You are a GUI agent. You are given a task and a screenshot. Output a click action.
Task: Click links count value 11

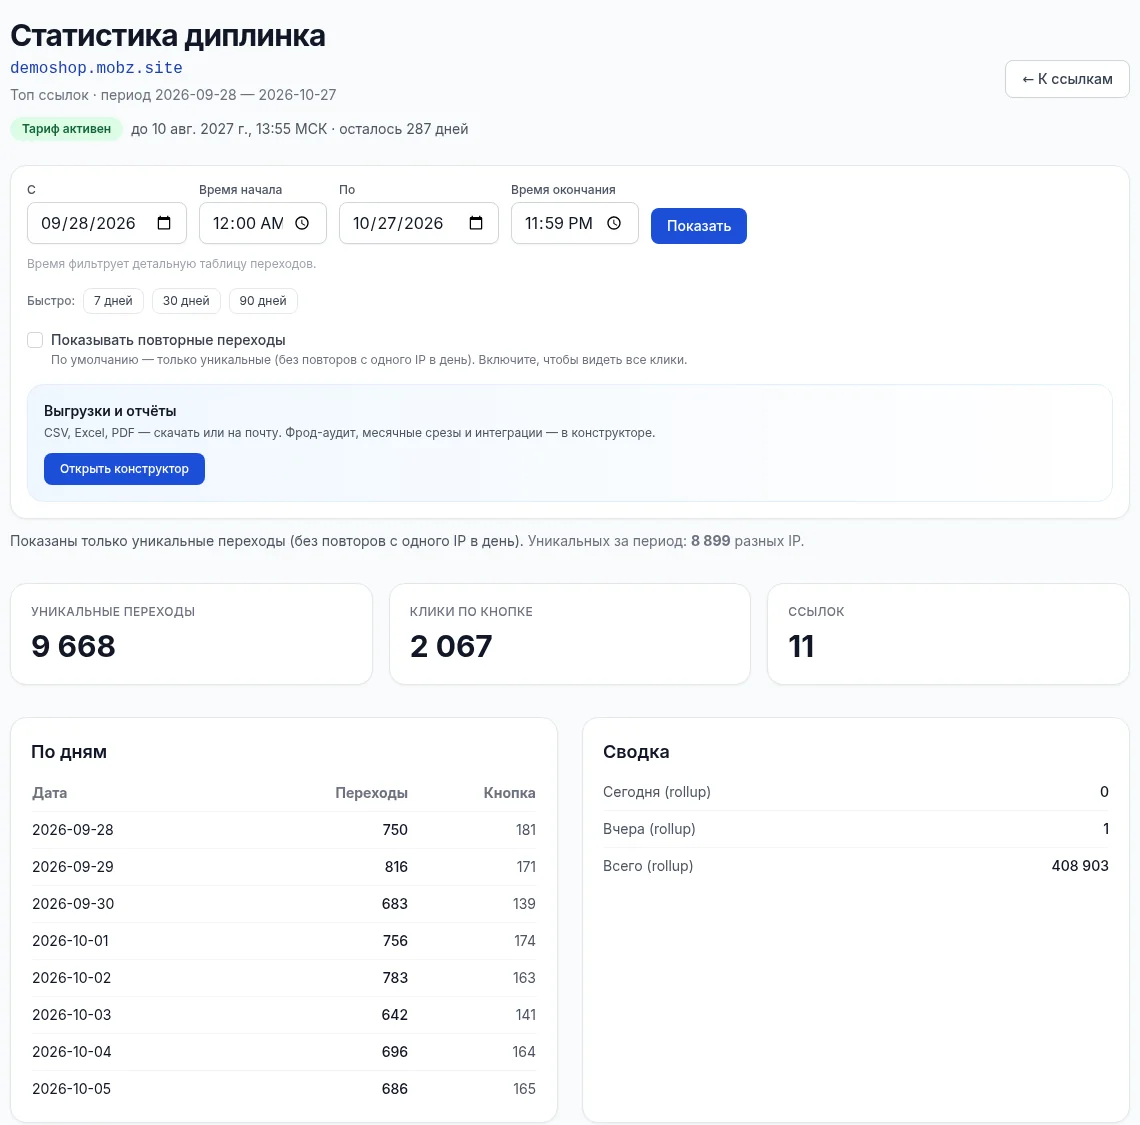[801, 646]
